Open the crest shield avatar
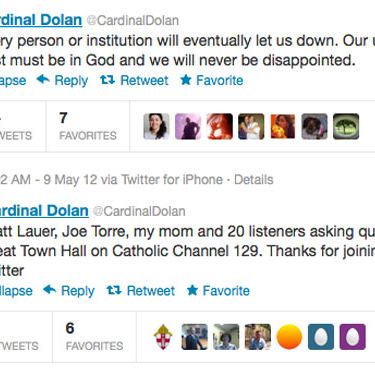The height and width of the screenshot is (375, 375). (163, 337)
